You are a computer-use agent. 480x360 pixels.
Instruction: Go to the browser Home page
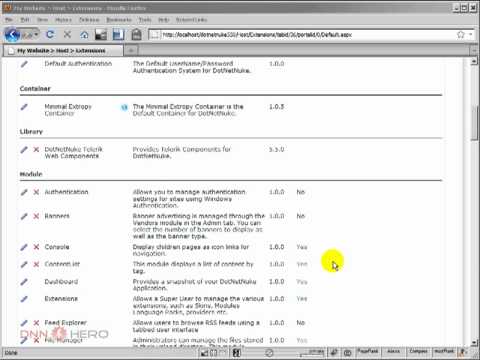pyautogui.click(x=84, y=34)
